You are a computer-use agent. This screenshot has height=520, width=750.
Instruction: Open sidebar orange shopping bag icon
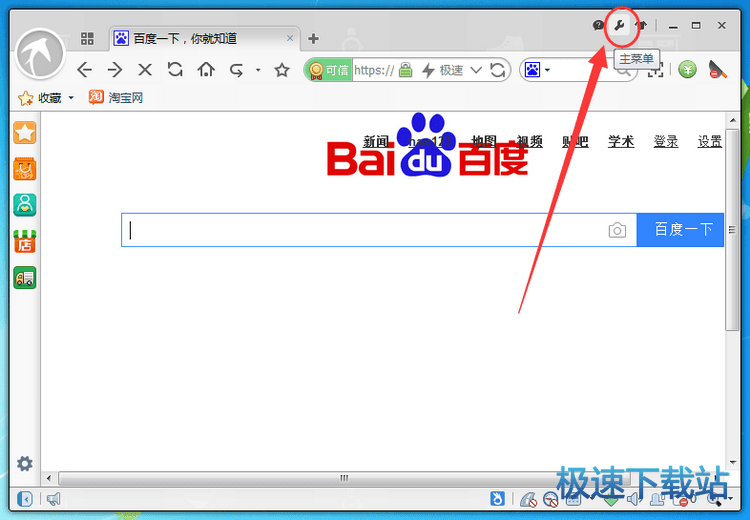(x=25, y=169)
